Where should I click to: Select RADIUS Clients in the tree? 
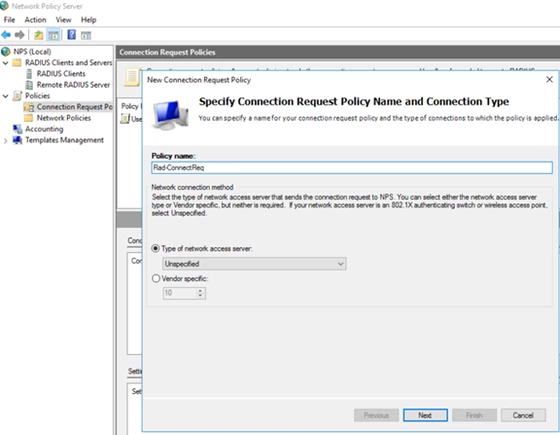point(61,74)
